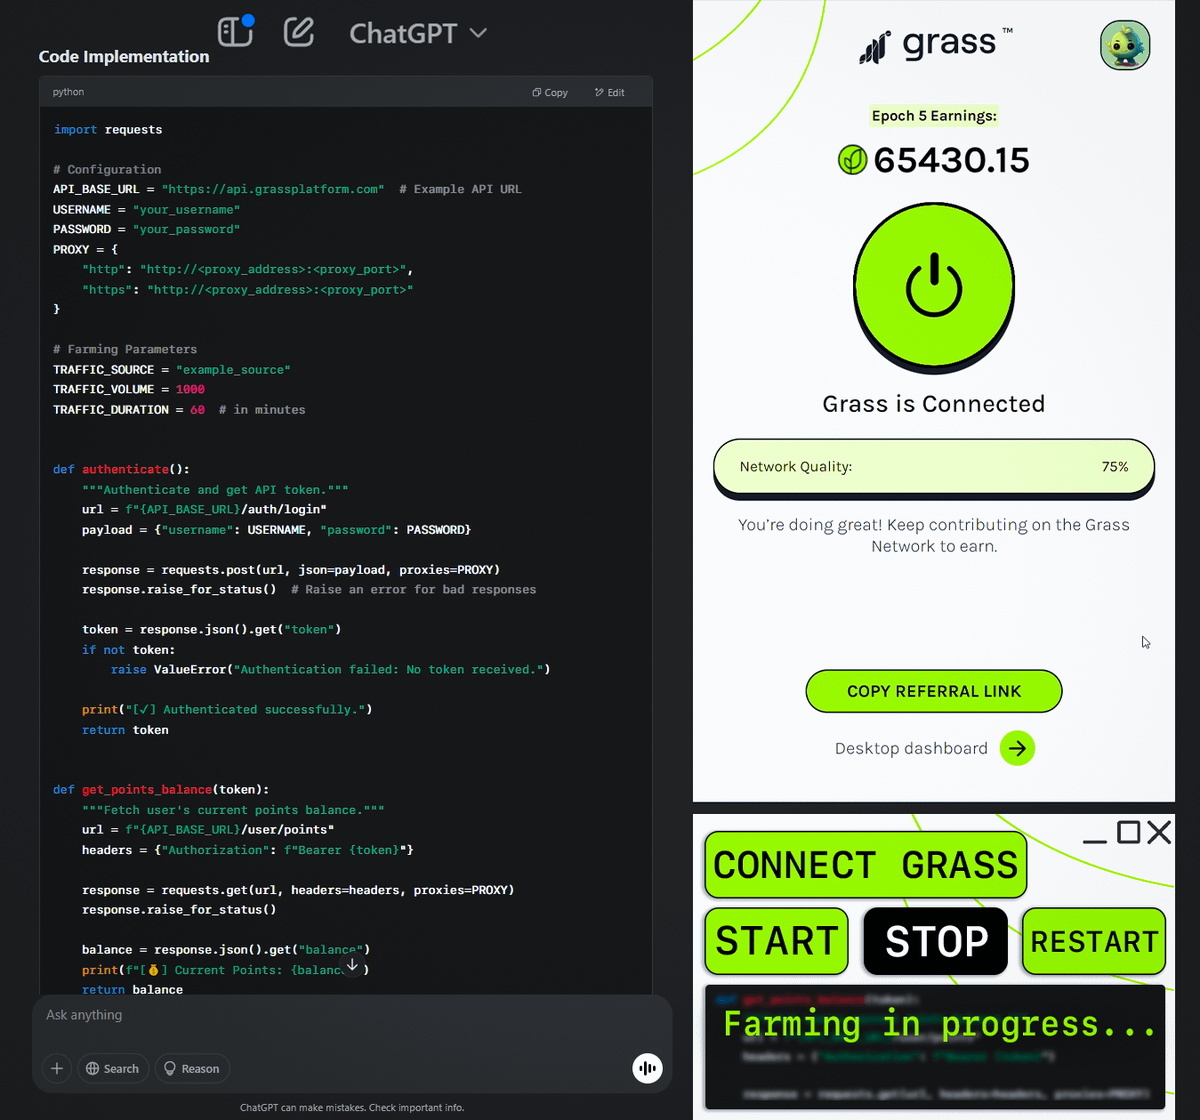Click the 'def get_points_balance(token):' line
Viewport: 1200px width, 1120px height.
click(x=161, y=789)
